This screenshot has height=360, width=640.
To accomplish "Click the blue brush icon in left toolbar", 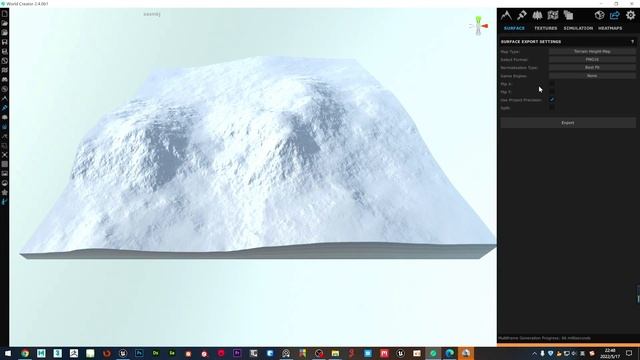I will coord(4,108).
